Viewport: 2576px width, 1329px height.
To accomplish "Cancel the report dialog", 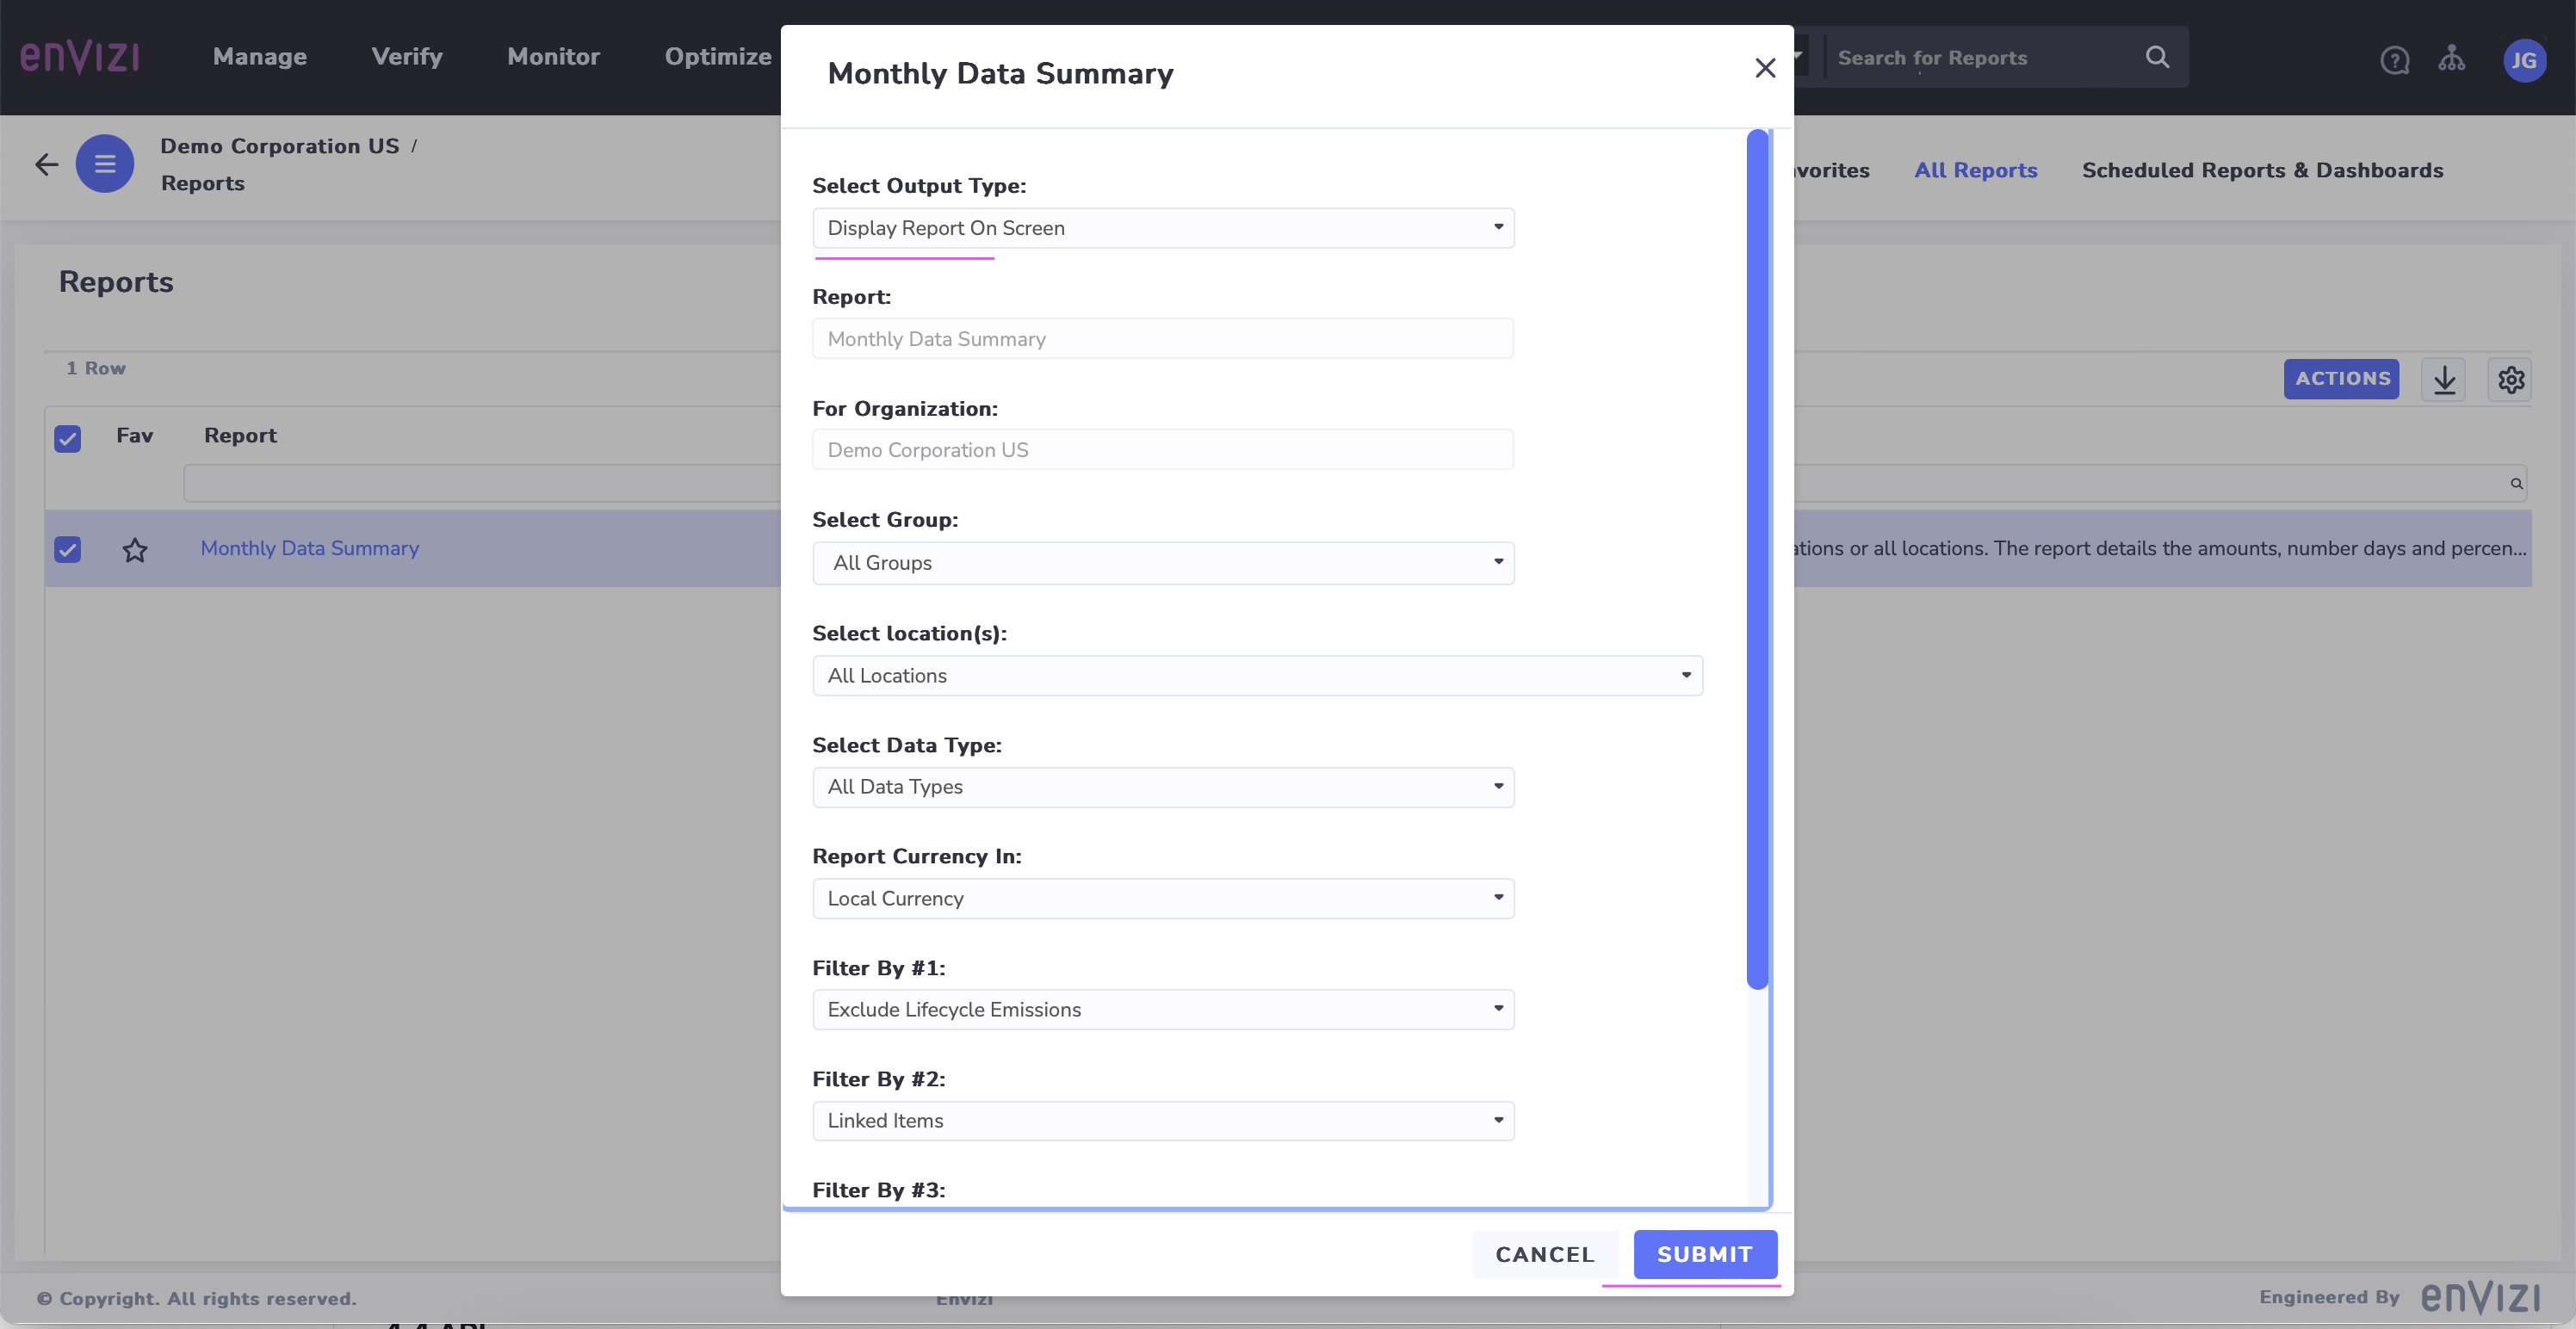I will click(x=1544, y=1254).
